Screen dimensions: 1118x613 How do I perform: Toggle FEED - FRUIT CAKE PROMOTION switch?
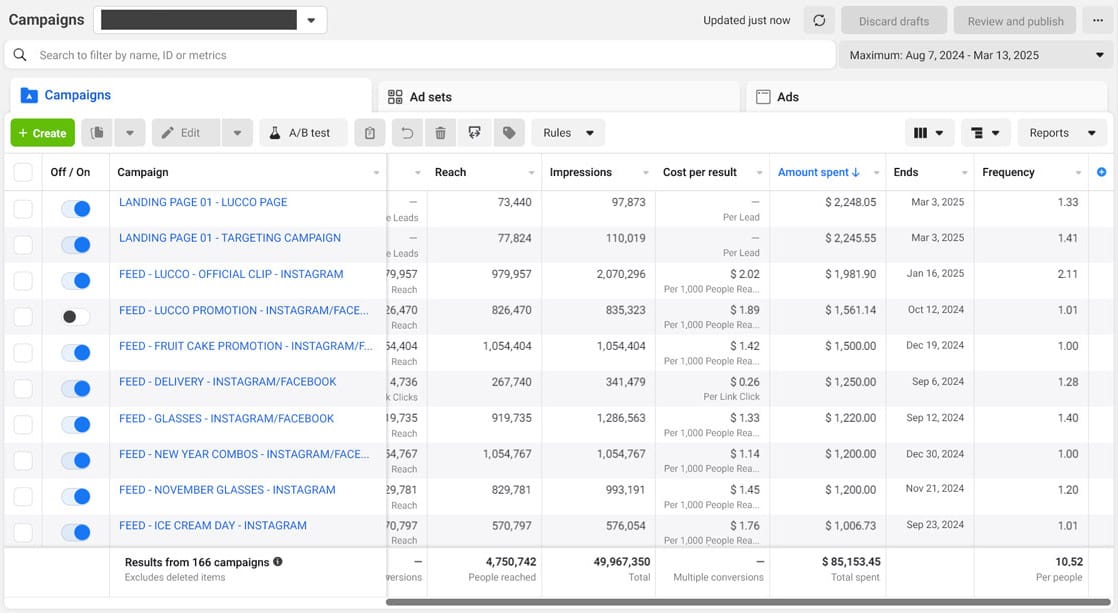pos(76,352)
